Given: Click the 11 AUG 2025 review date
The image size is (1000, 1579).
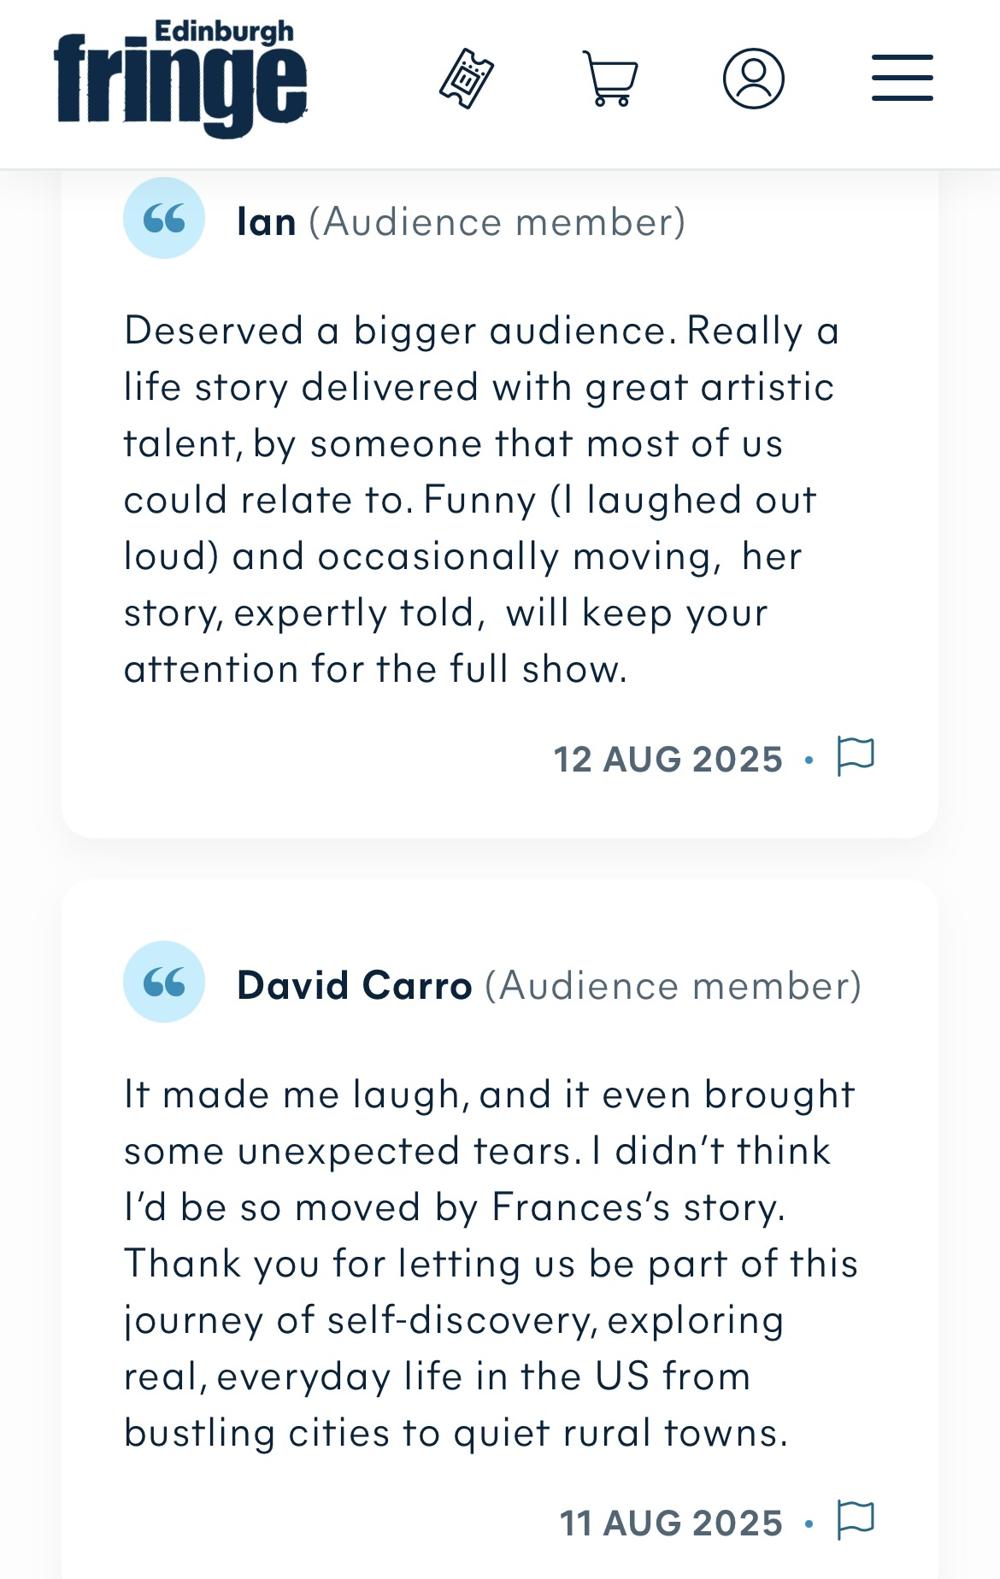Looking at the screenshot, I should 671,1523.
